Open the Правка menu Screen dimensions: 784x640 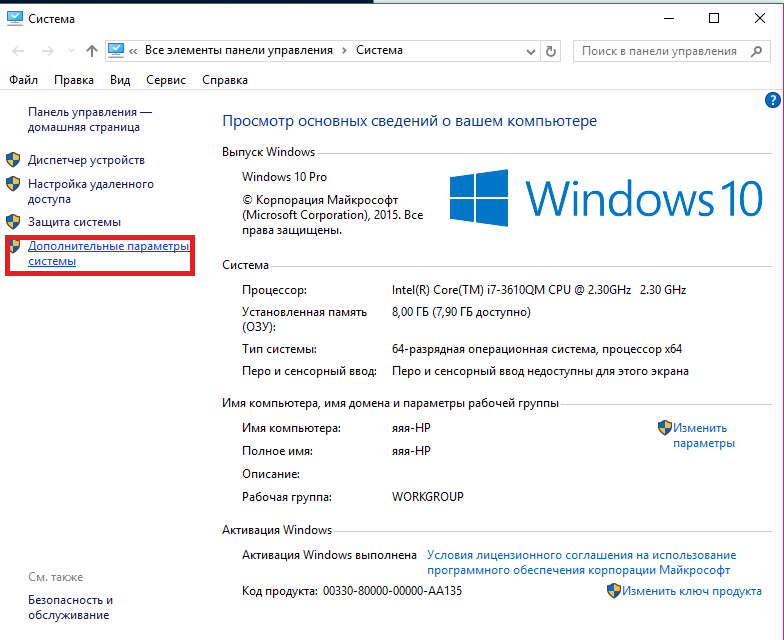click(74, 80)
